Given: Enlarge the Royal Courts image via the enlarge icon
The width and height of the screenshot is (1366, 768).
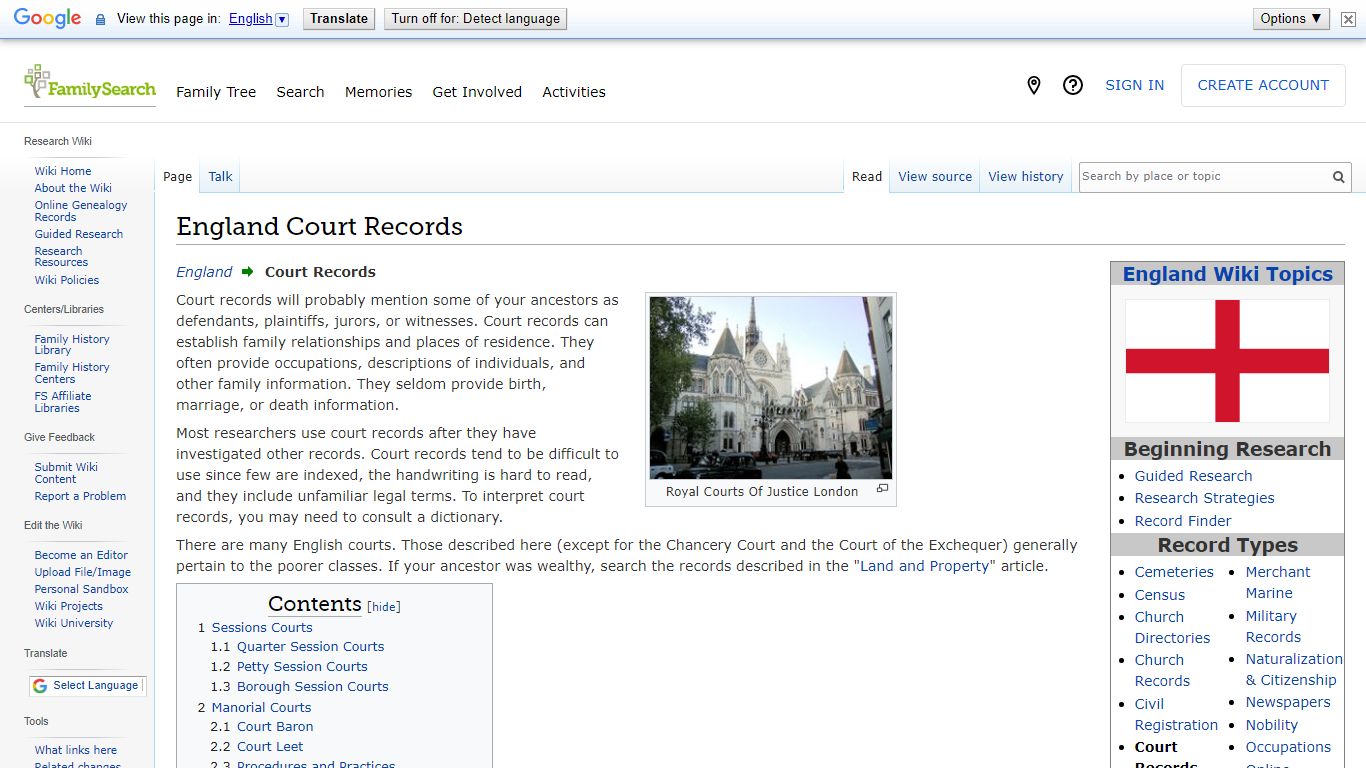Looking at the screenshot, I should [882, 489].
